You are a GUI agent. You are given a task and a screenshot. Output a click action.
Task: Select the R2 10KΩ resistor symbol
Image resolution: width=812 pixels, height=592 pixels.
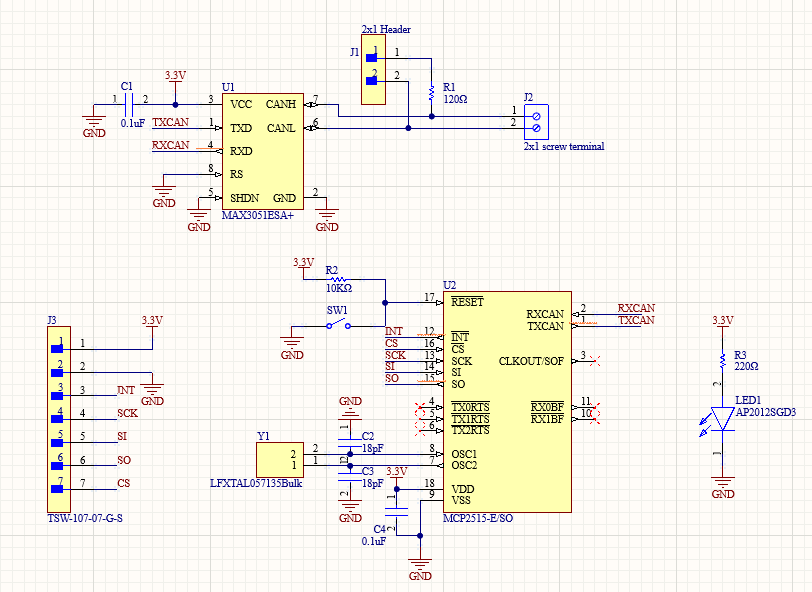coord(339,279)
